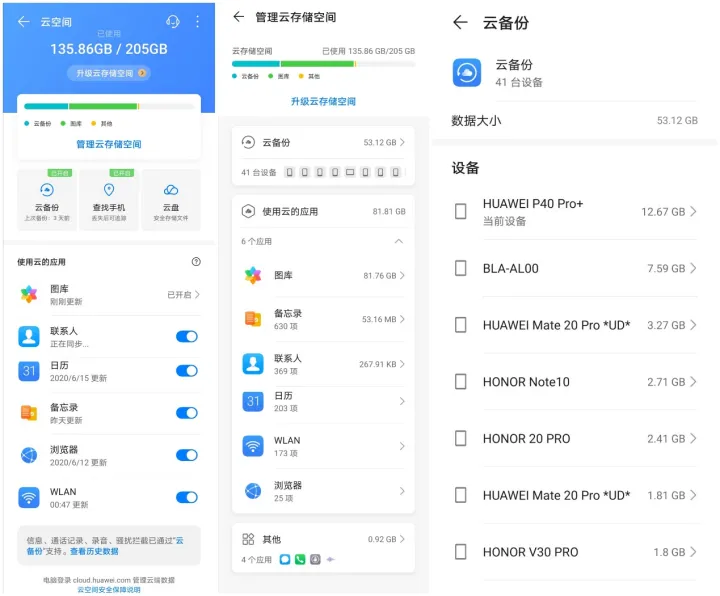Image resolution: width=720 pixels, height=596 pixels.
Task: Tap 升级云存储空间 pill button
Action: [x=109, y=73]
